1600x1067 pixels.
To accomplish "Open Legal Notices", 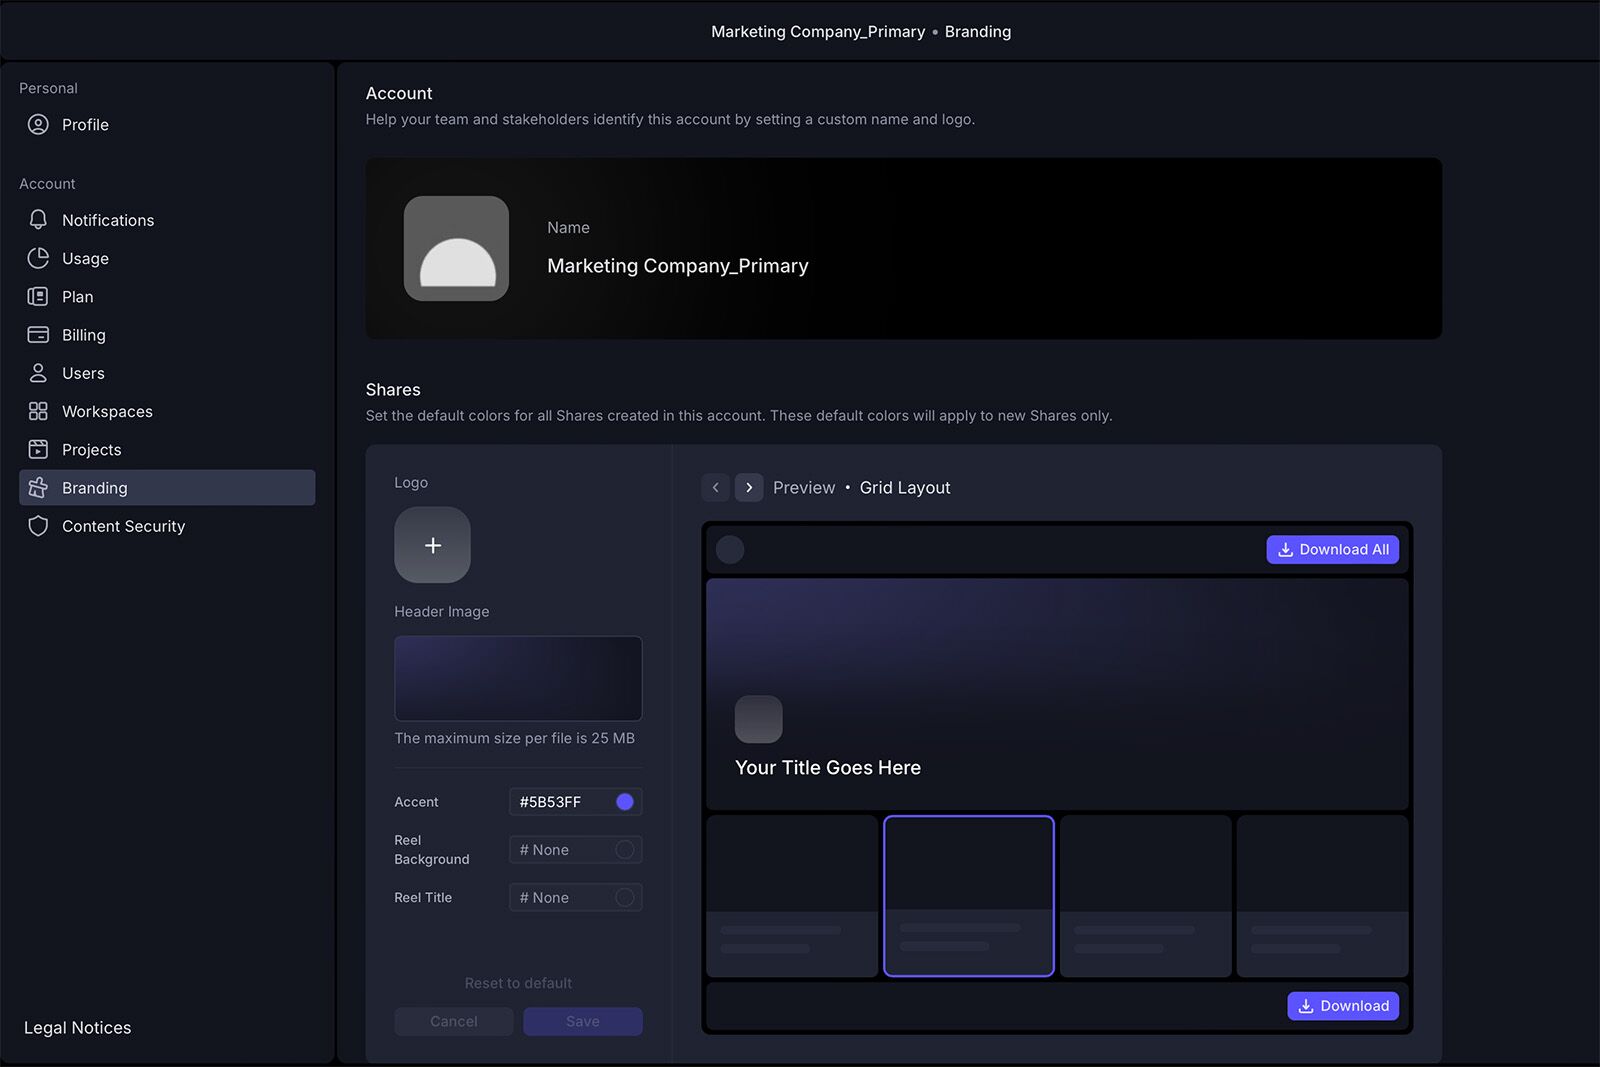I will 77,1027.
